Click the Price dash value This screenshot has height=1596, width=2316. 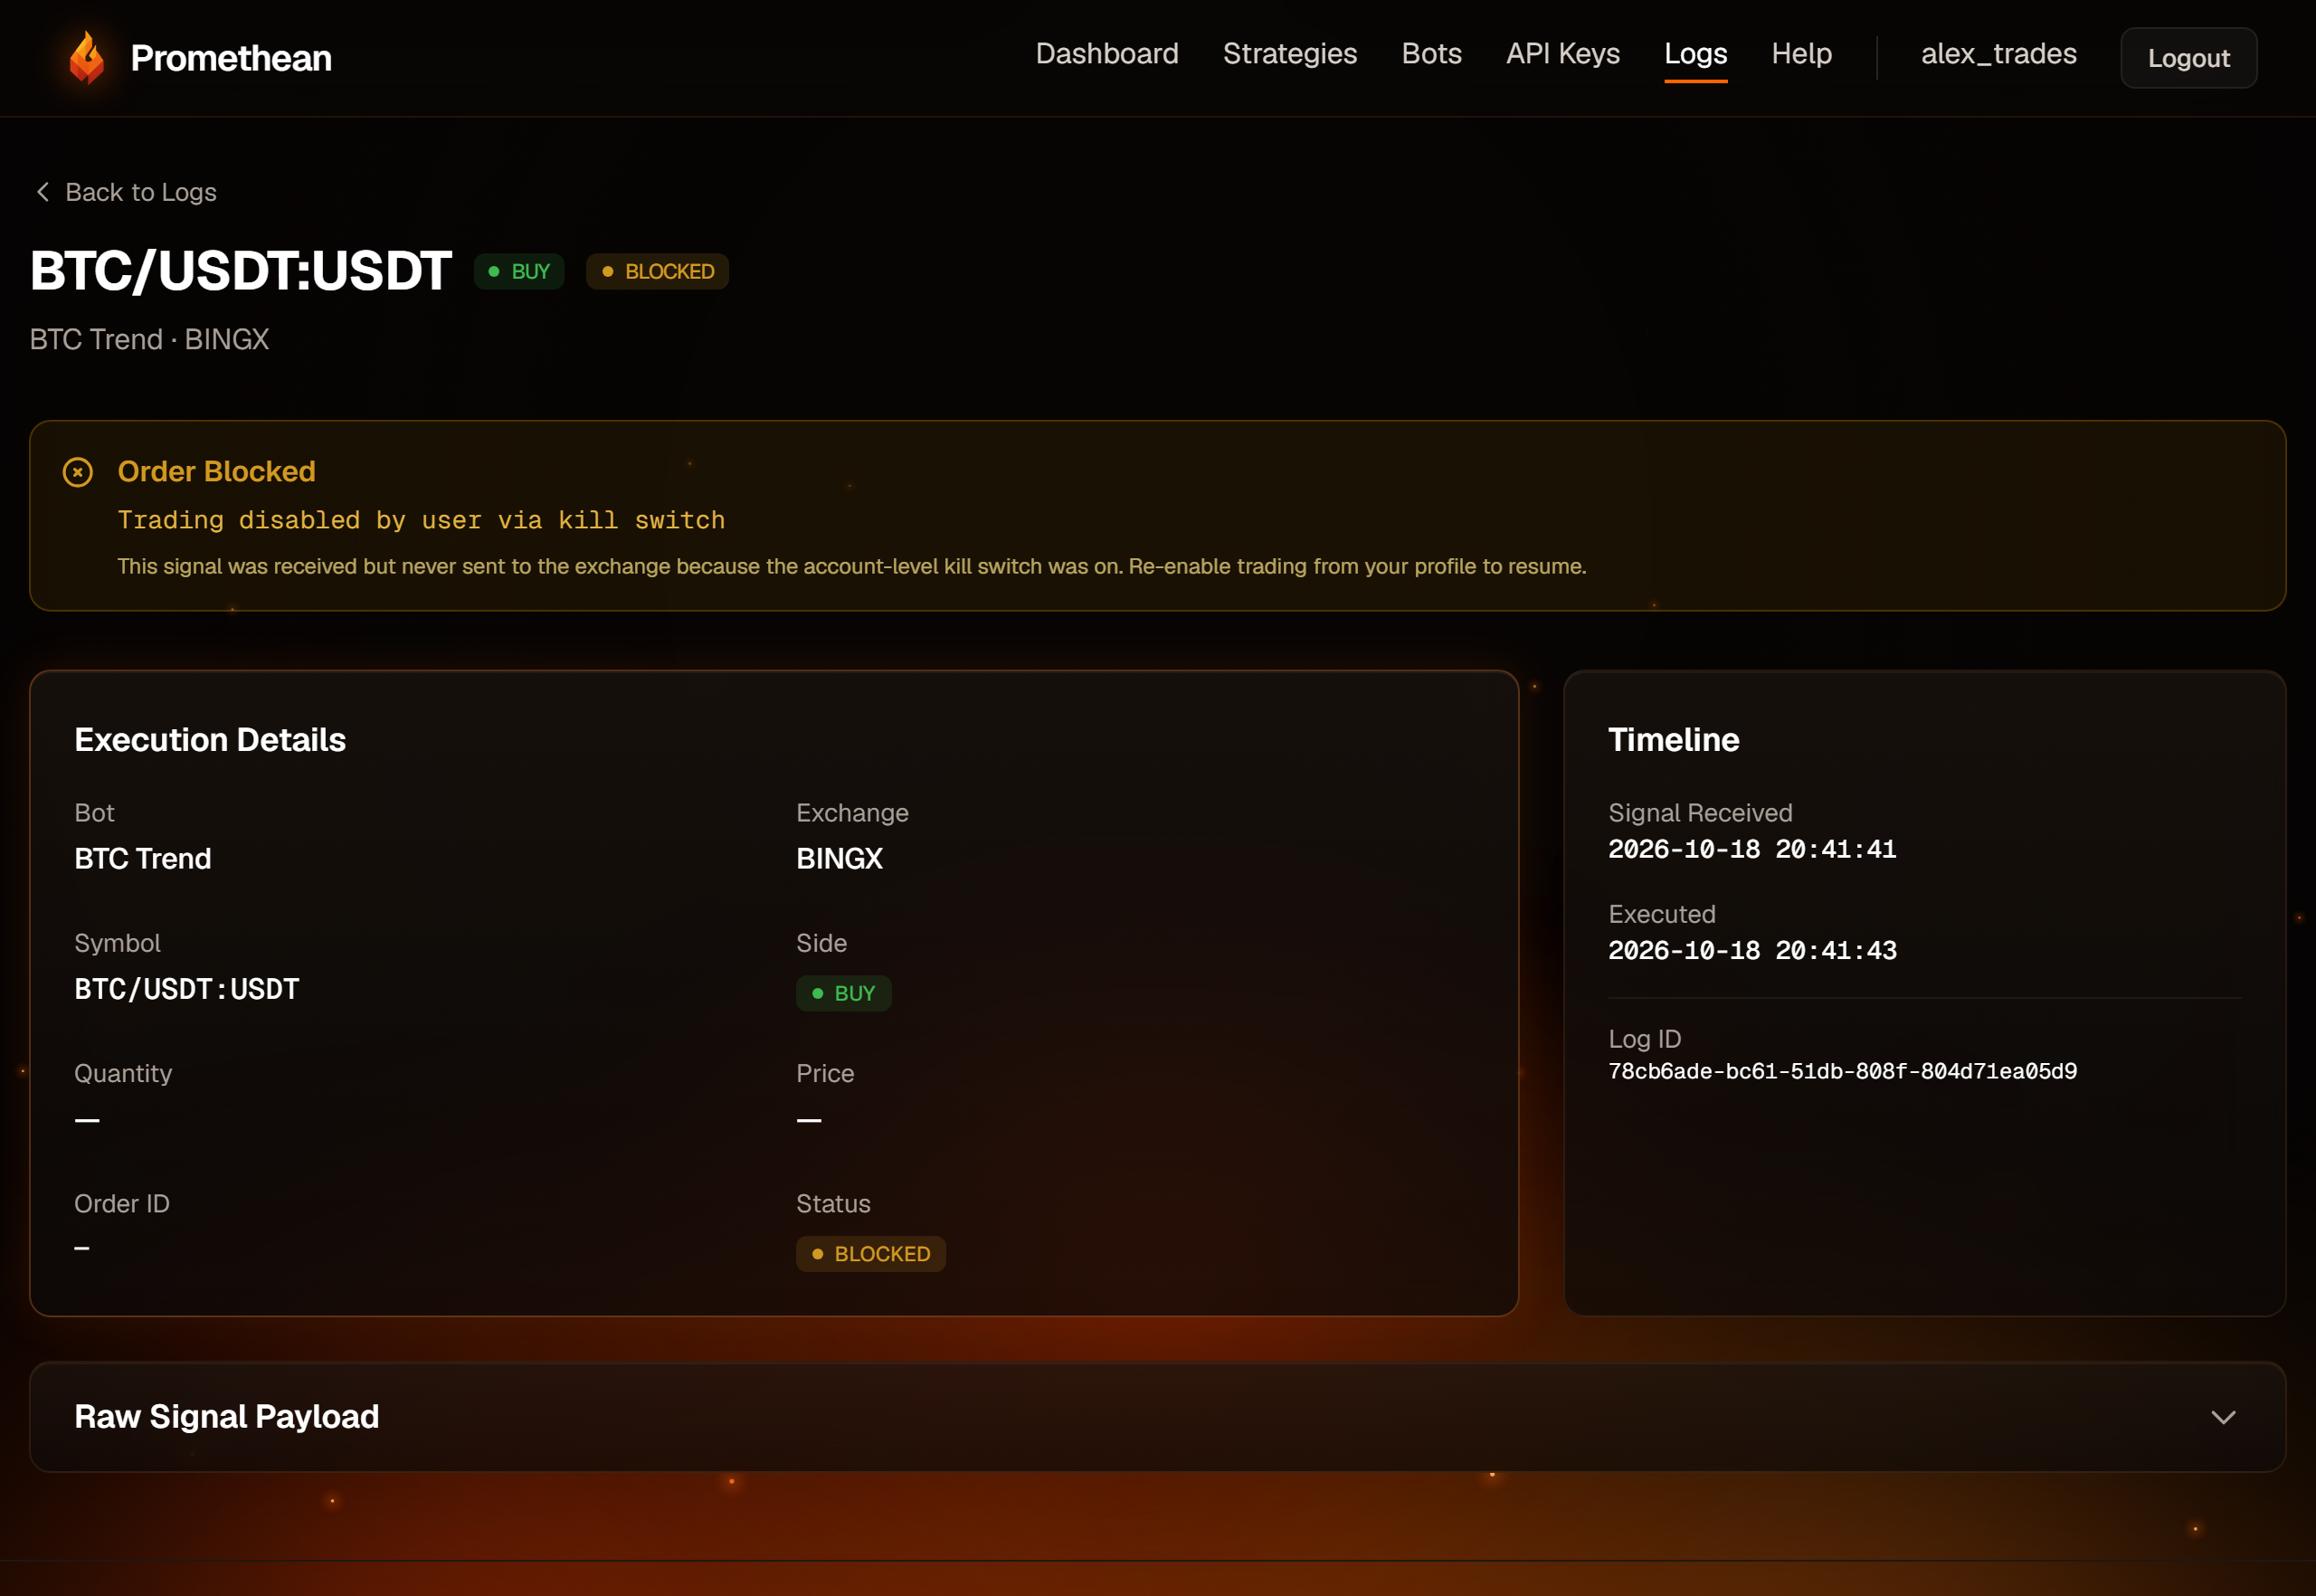809,1121
